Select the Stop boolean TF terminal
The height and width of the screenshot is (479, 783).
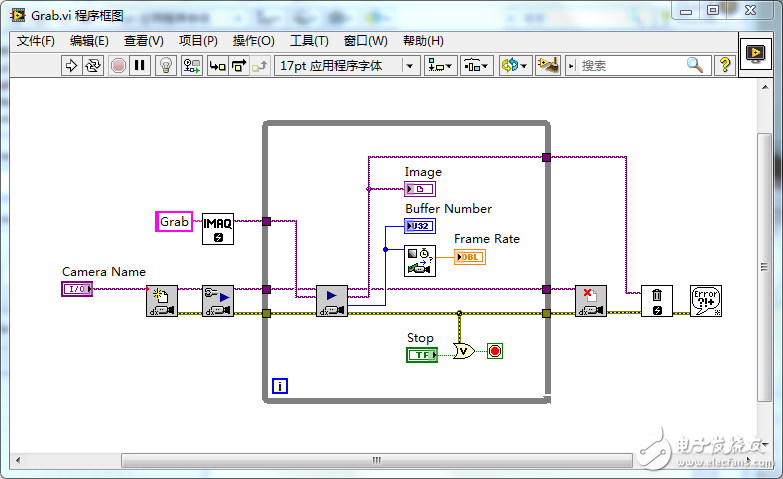(x=422, y=355)
